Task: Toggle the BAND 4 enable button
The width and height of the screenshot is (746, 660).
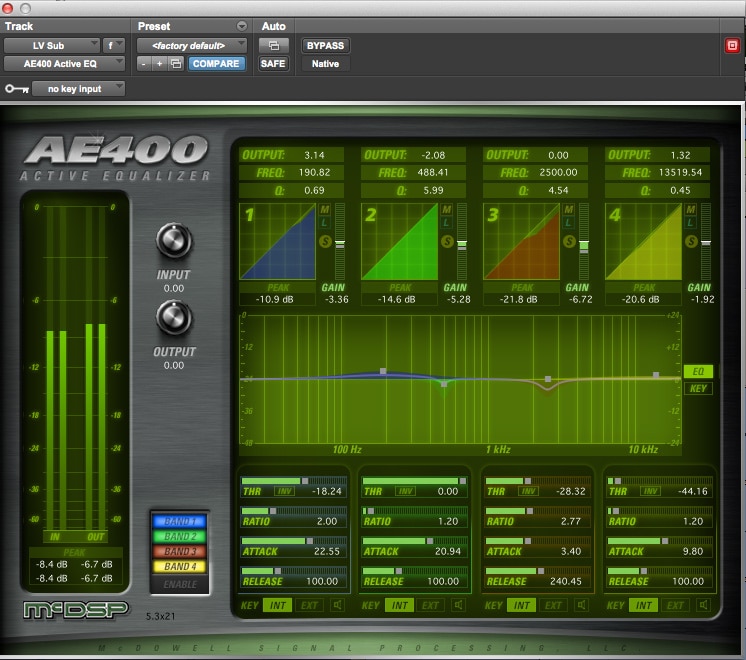Action: pyautogui.click(x=180, y=567)
